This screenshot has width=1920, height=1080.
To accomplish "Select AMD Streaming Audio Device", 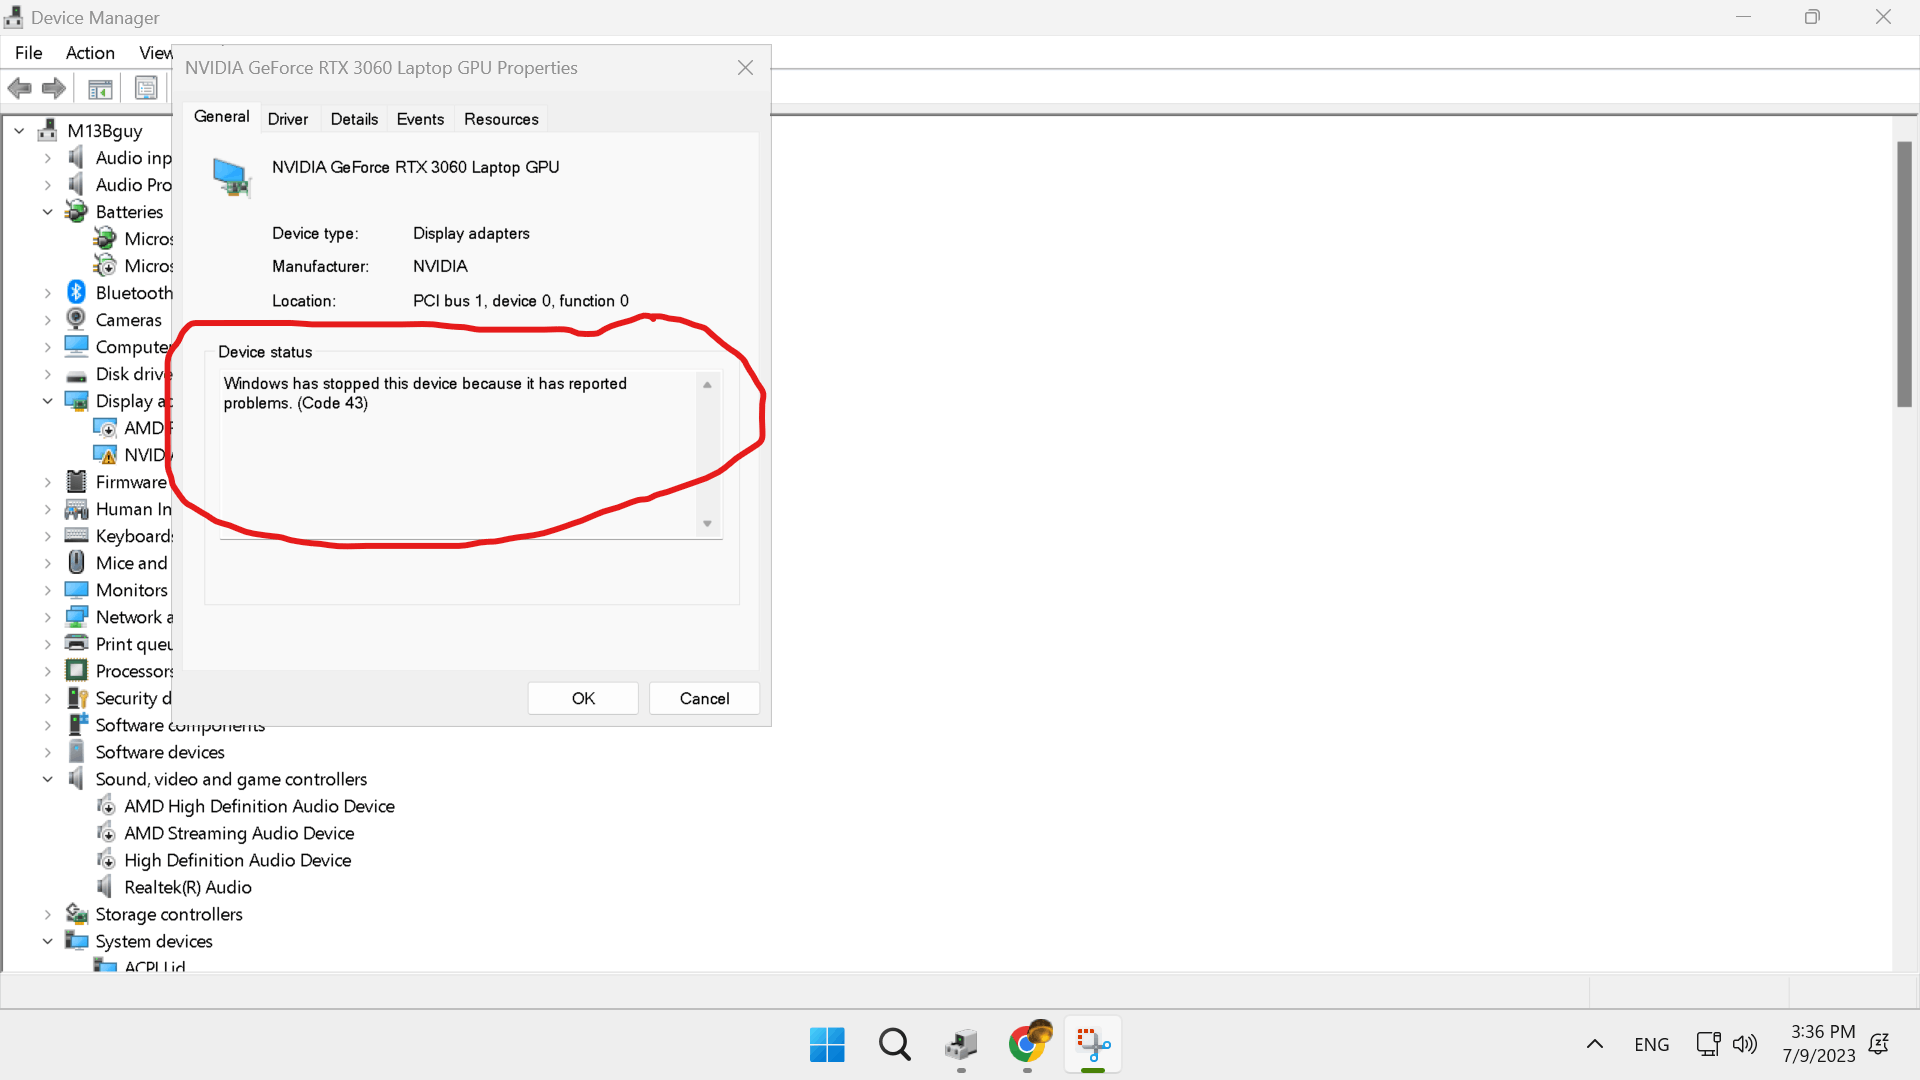I will click(239, 832).
